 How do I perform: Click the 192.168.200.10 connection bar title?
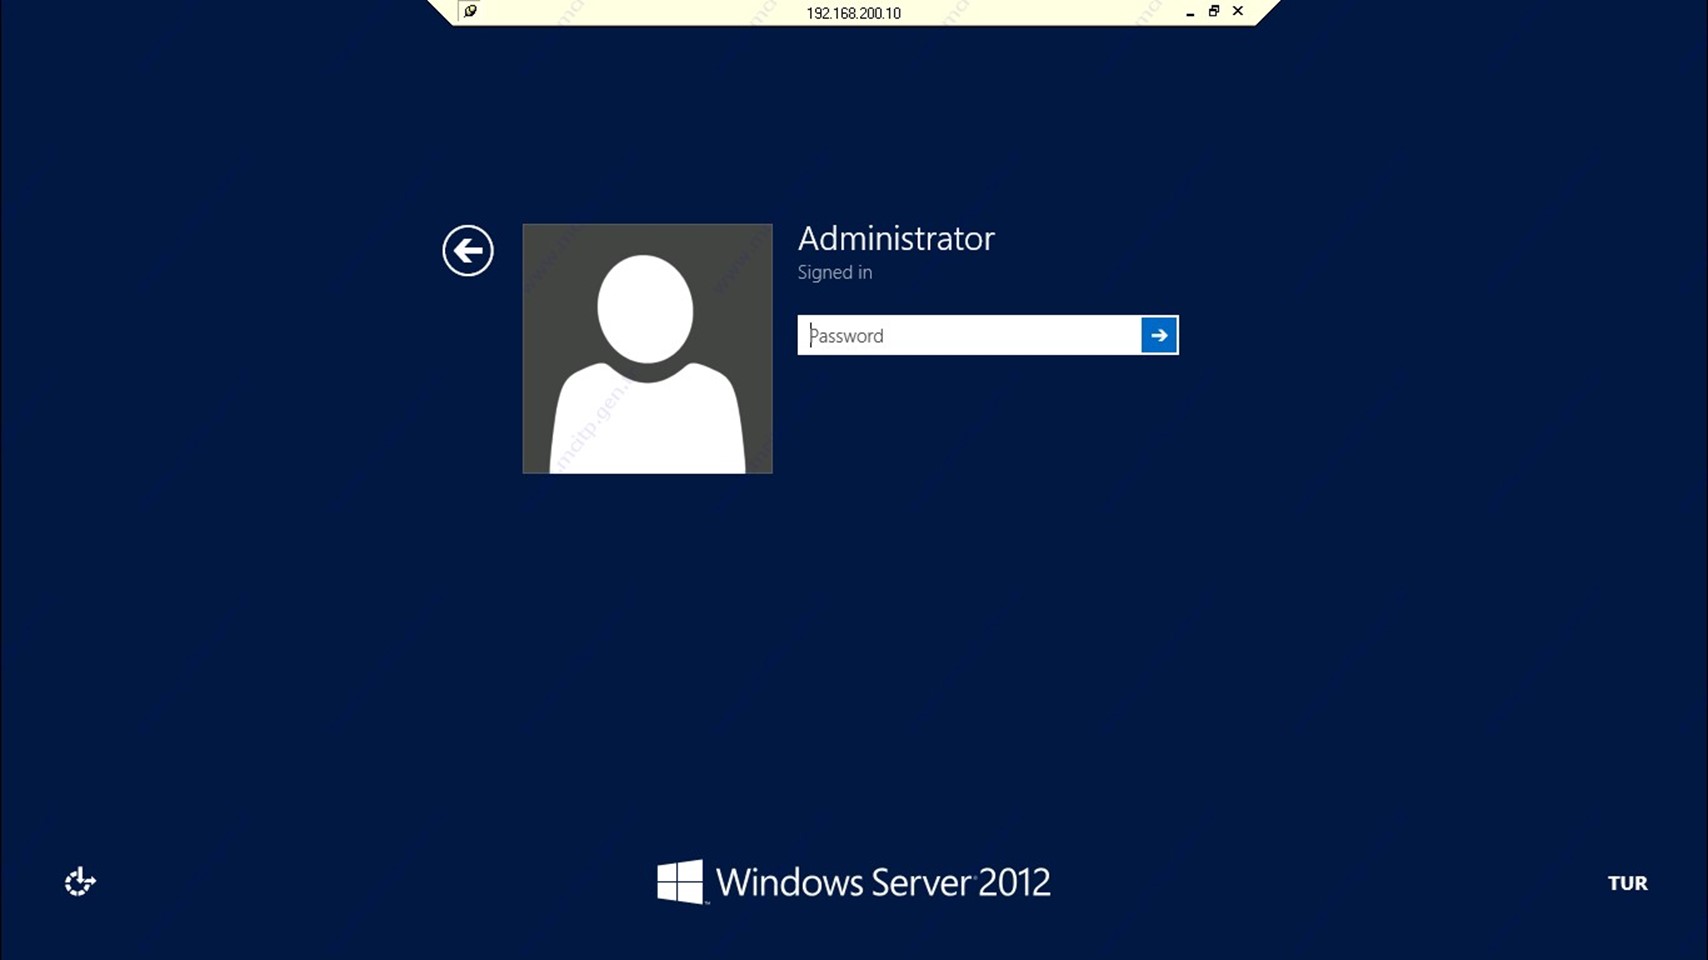click(853, 13)
